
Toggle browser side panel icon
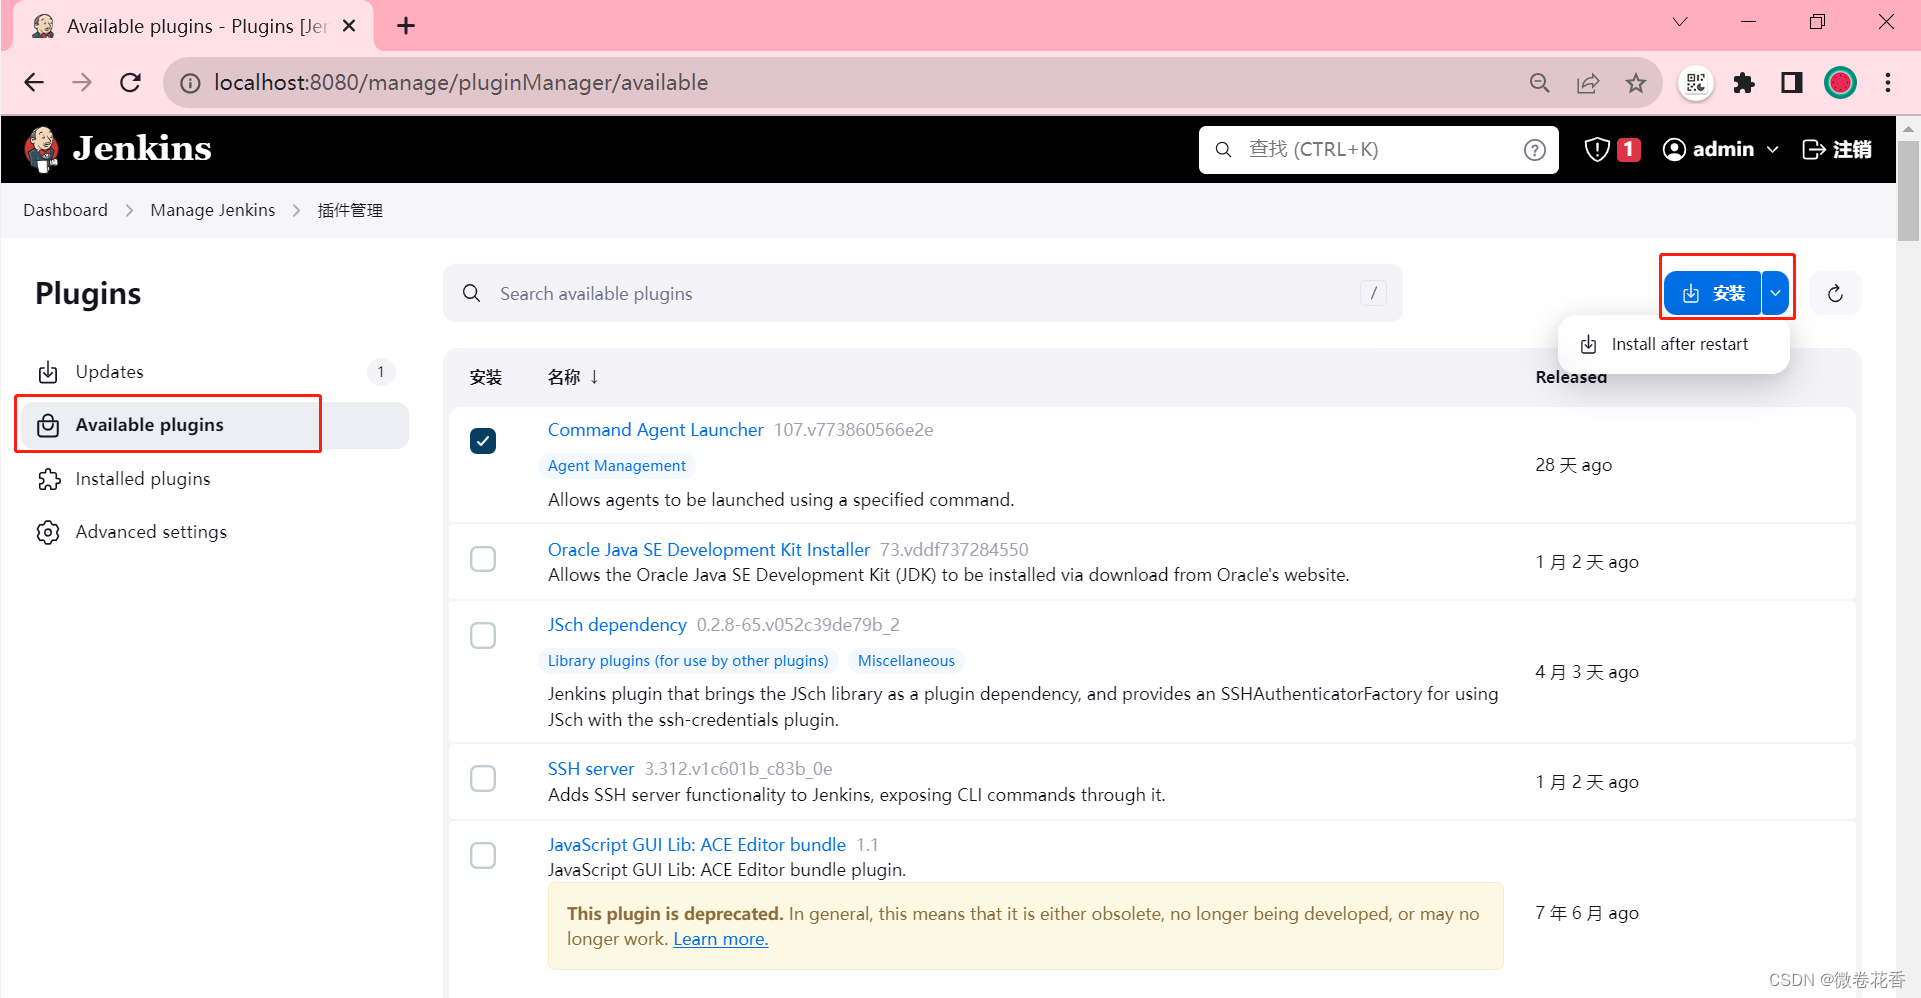(1792, 83)
